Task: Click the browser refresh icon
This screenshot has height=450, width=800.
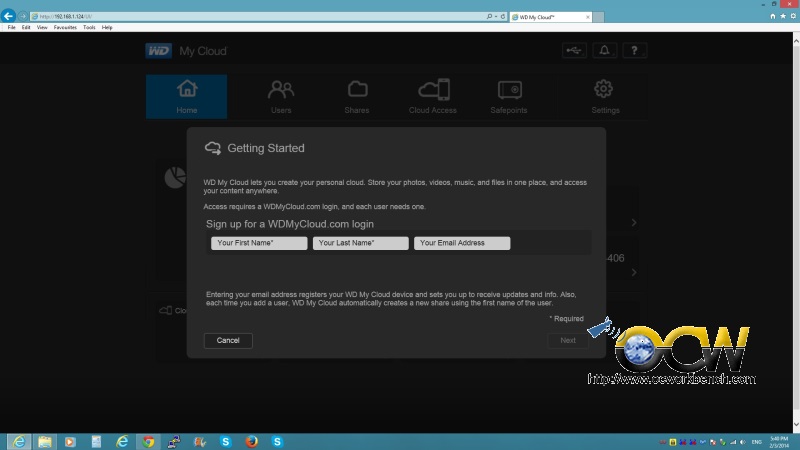Action: (x=503, y=16)
